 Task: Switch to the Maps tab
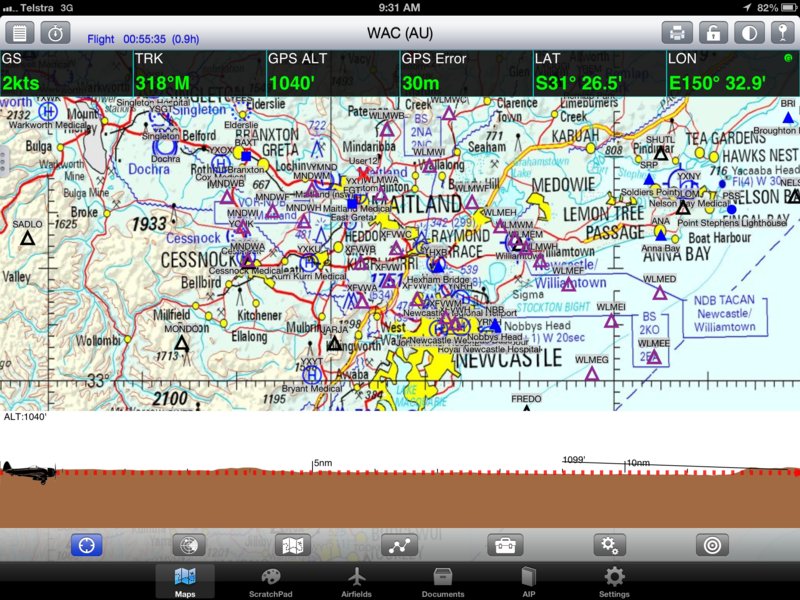[x=185, y=582]
